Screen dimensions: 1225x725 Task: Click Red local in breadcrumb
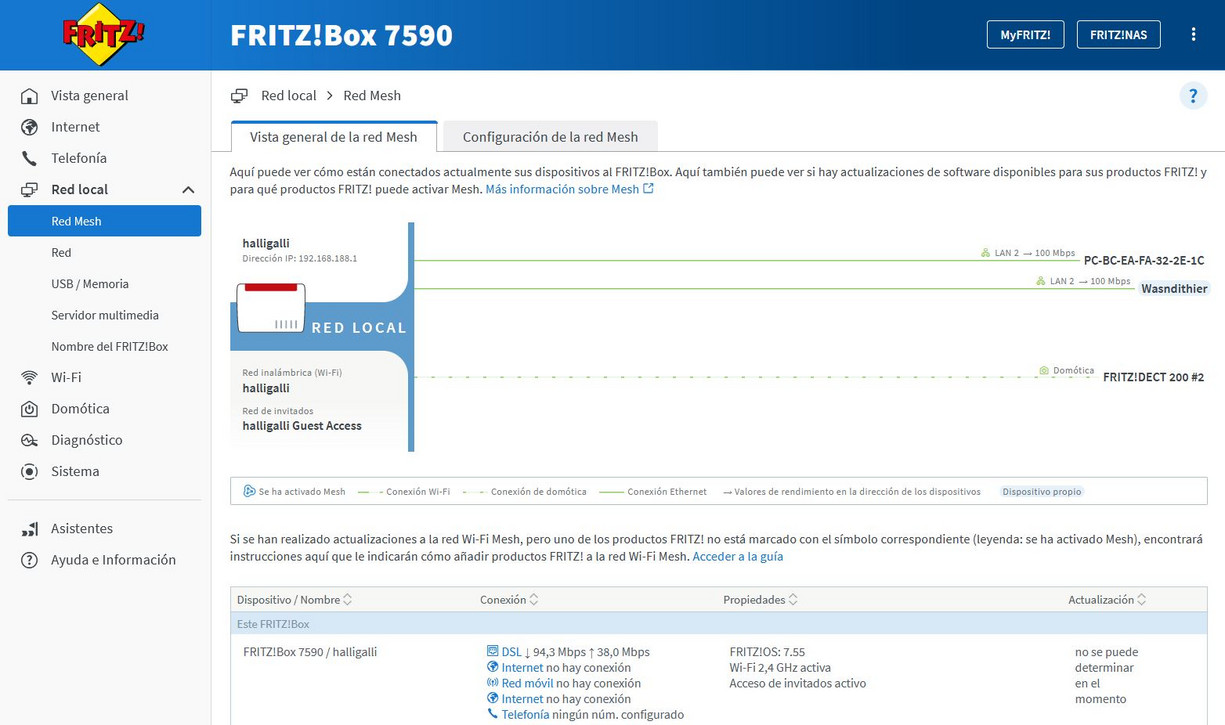pos(288,96)
